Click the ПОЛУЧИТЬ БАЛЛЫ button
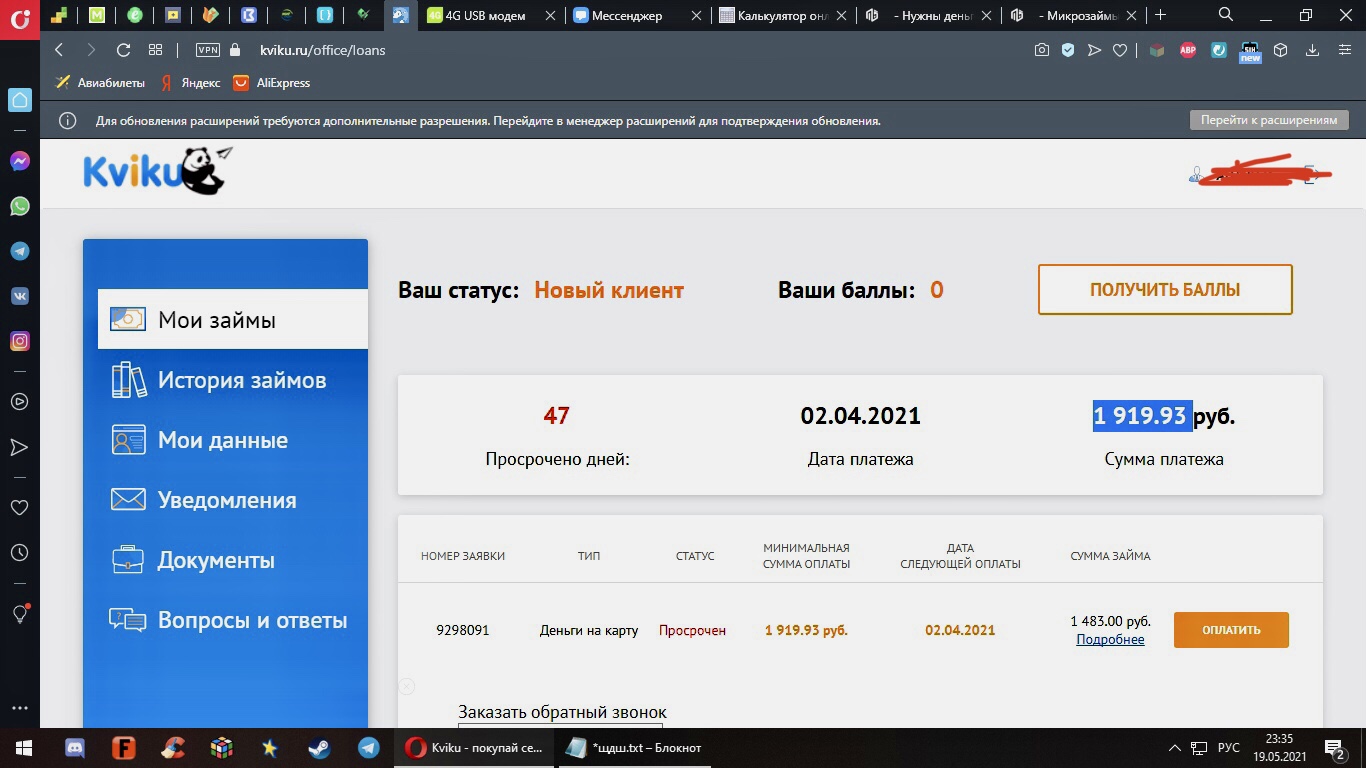The image size is (1366, 768). coord(1165,290)
